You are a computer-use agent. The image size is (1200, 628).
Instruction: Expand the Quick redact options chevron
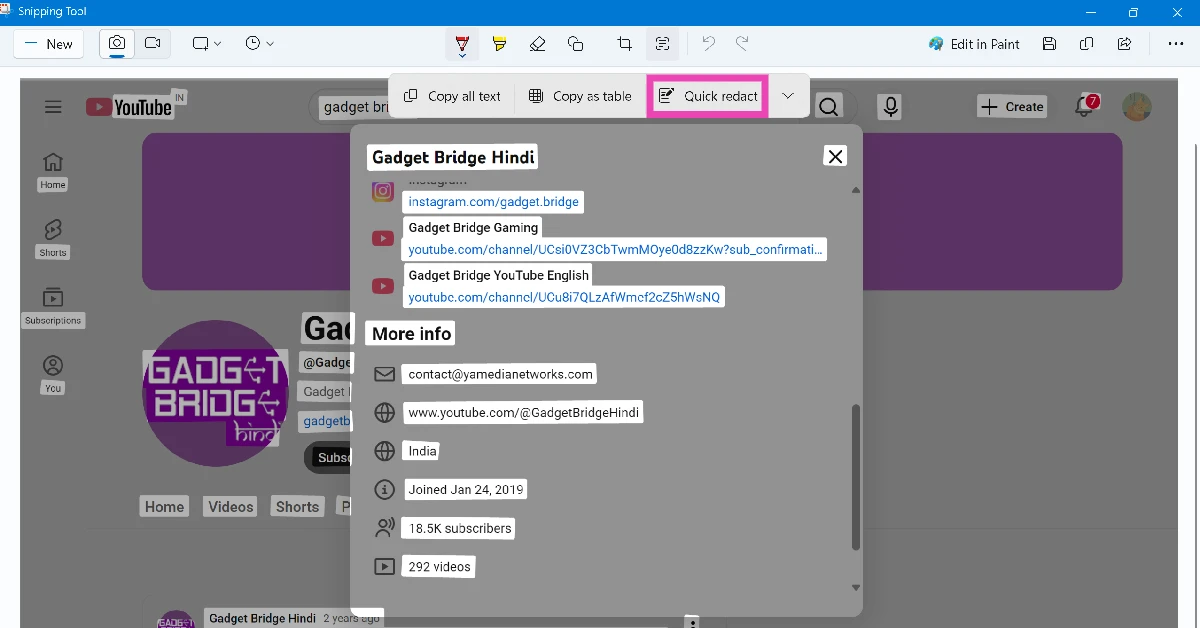789,95
